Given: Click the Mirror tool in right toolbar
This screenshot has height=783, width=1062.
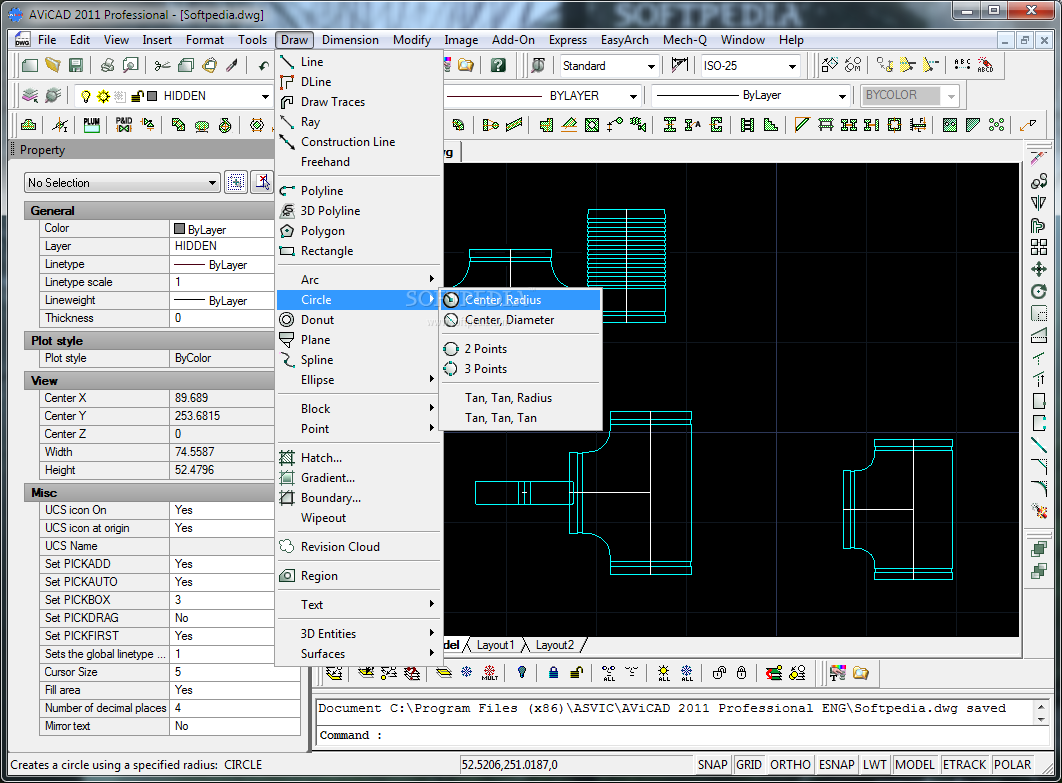Looking at the screenshot, I should 1038,203.
